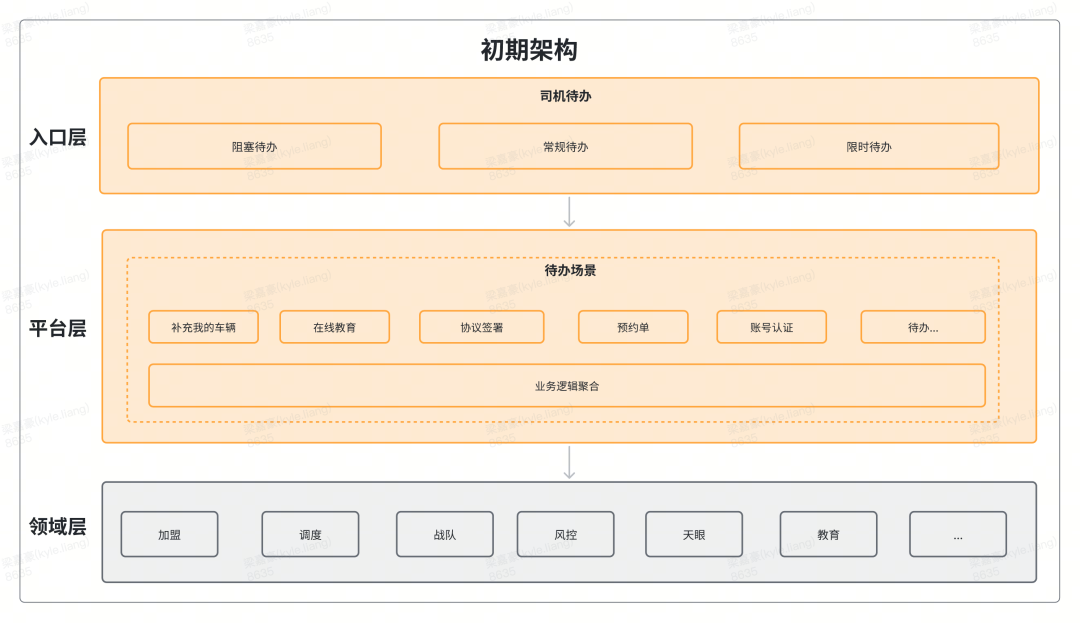Viewport: 1080px width, 623px height.
Task: Click the 业务逻辑聚合 bar
Action: [x=567, y=386]
